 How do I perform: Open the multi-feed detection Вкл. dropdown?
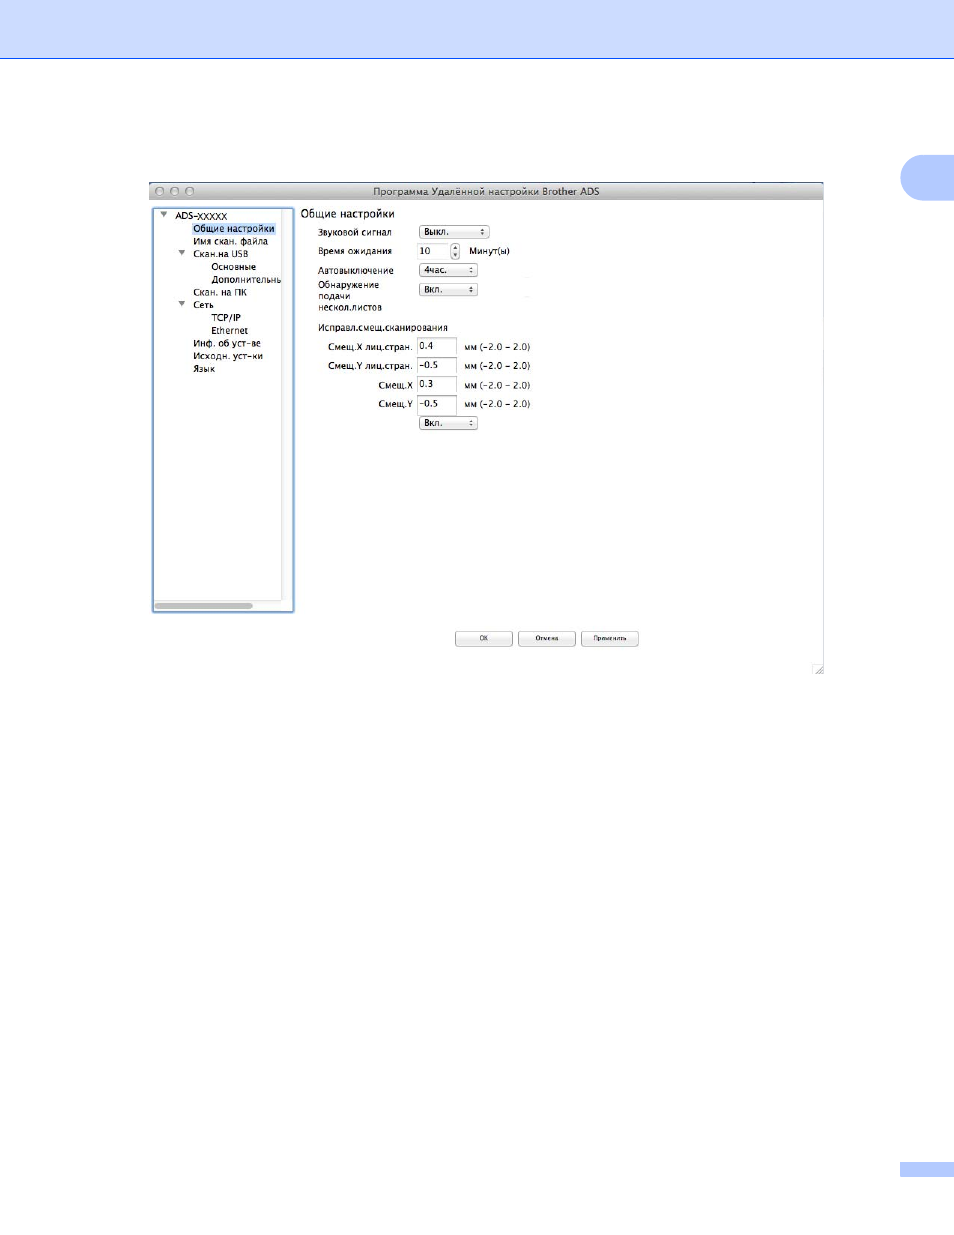[x=448, y=290]
